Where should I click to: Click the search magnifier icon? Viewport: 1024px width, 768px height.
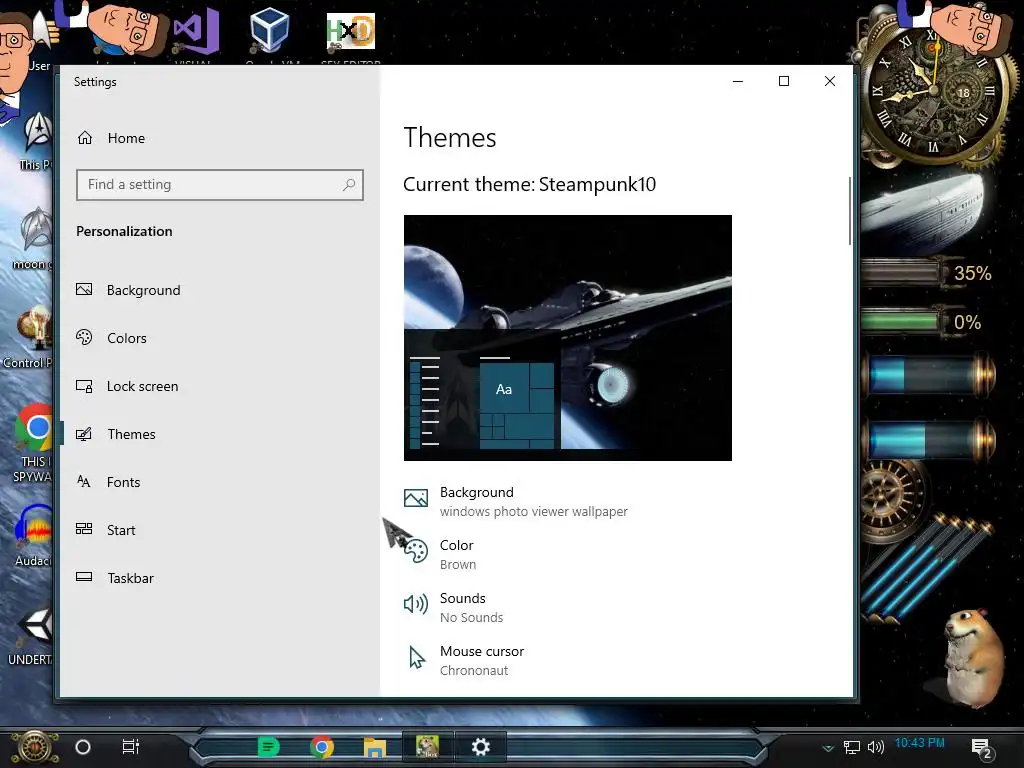pyautogui.click(x=349, y=185)
